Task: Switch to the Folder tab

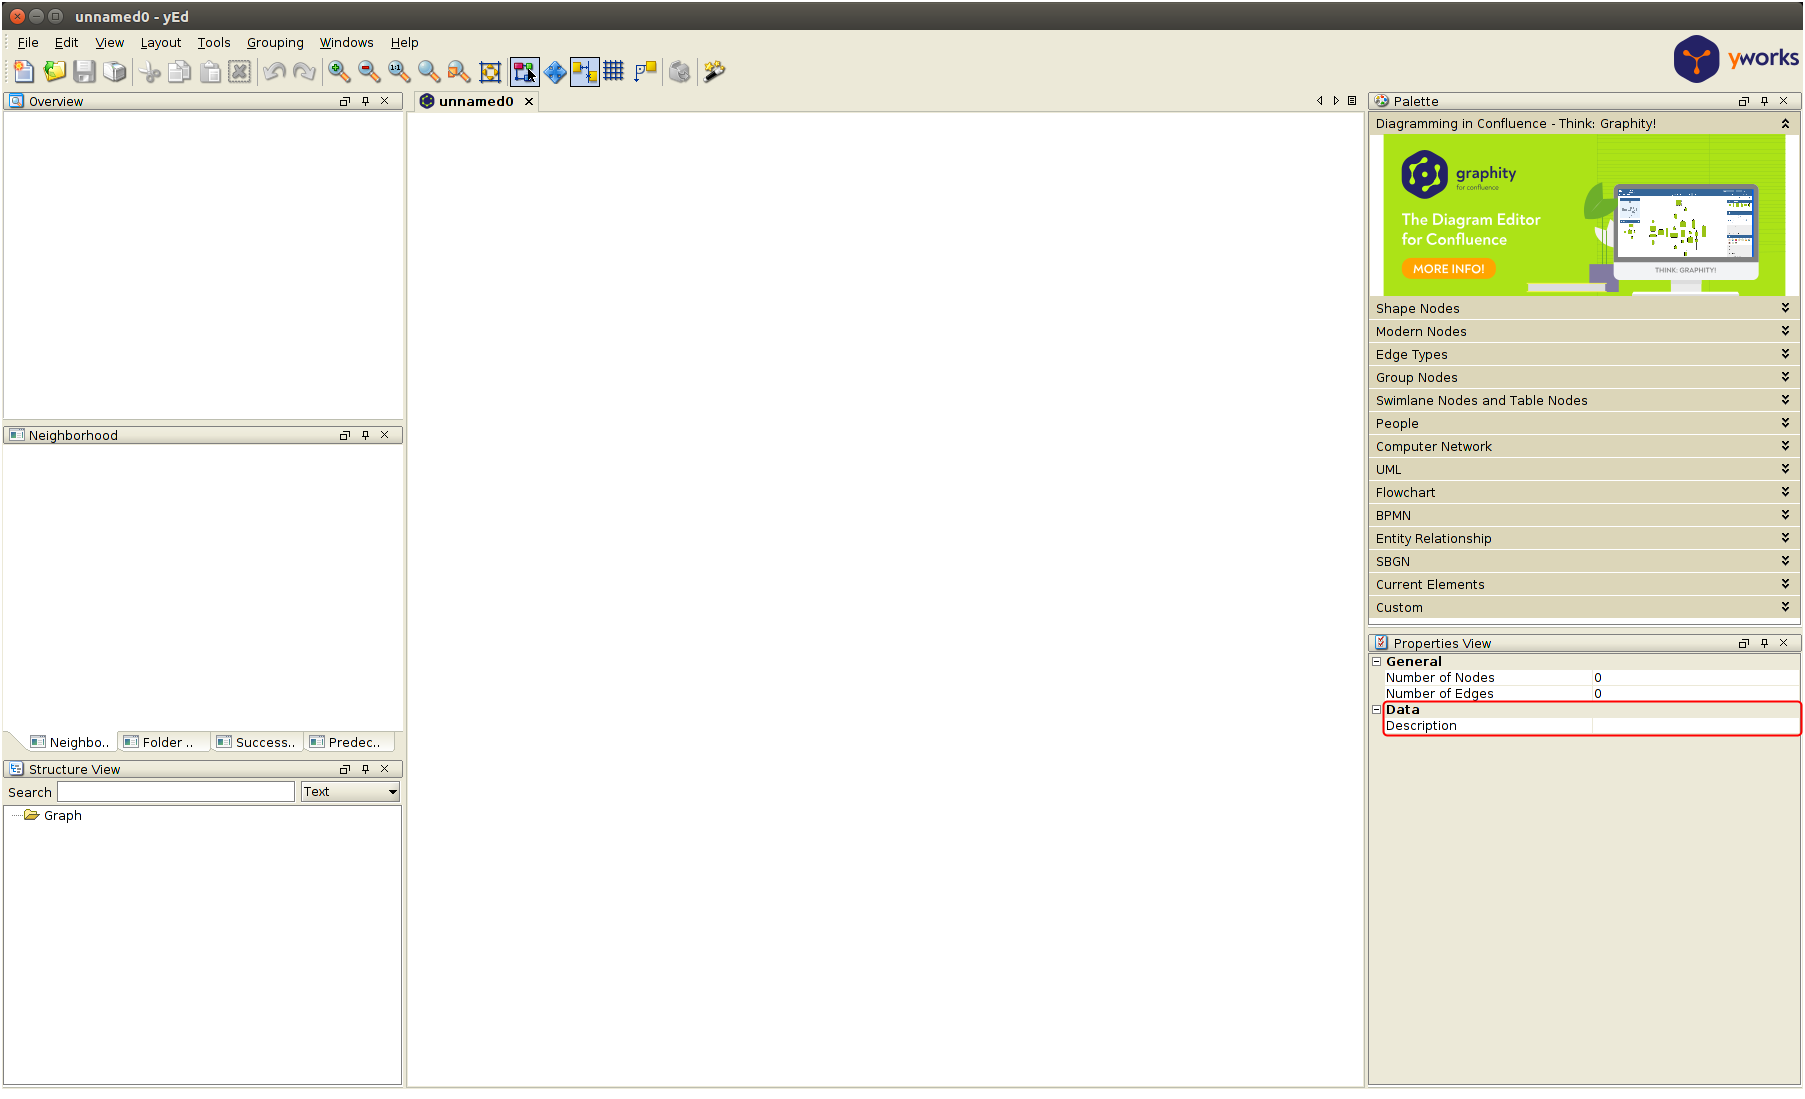Action: point(164,742)
